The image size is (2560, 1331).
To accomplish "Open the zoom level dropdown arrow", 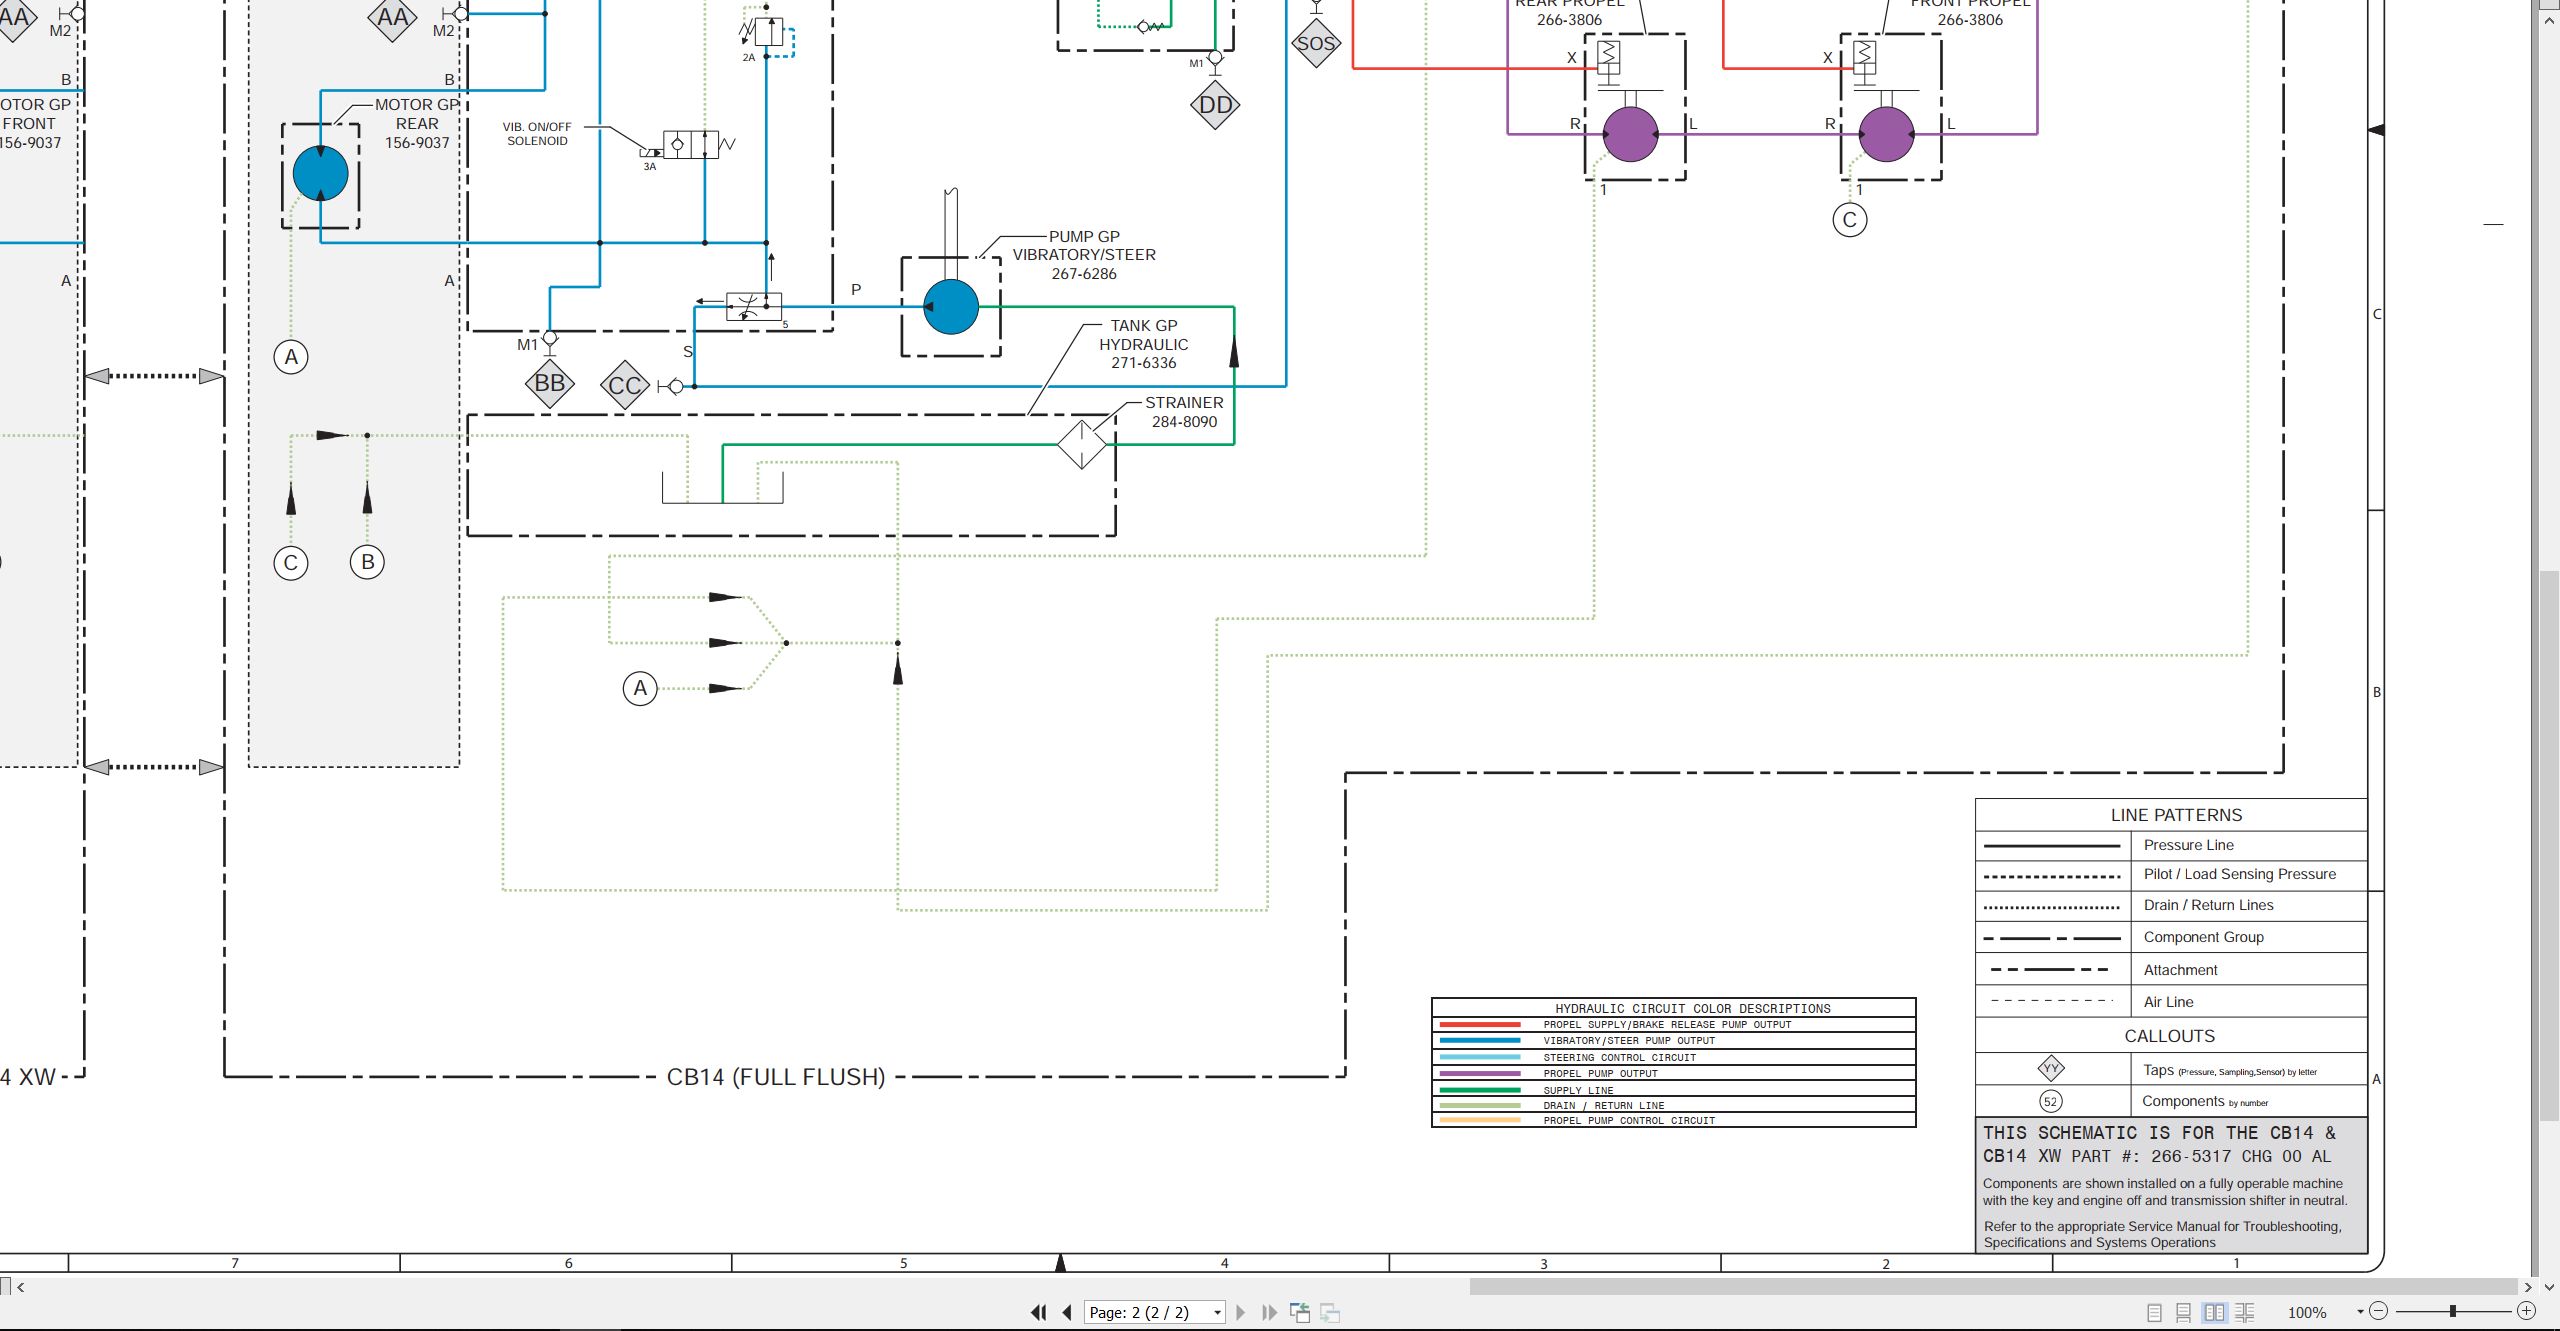I will [2360, 1312].
